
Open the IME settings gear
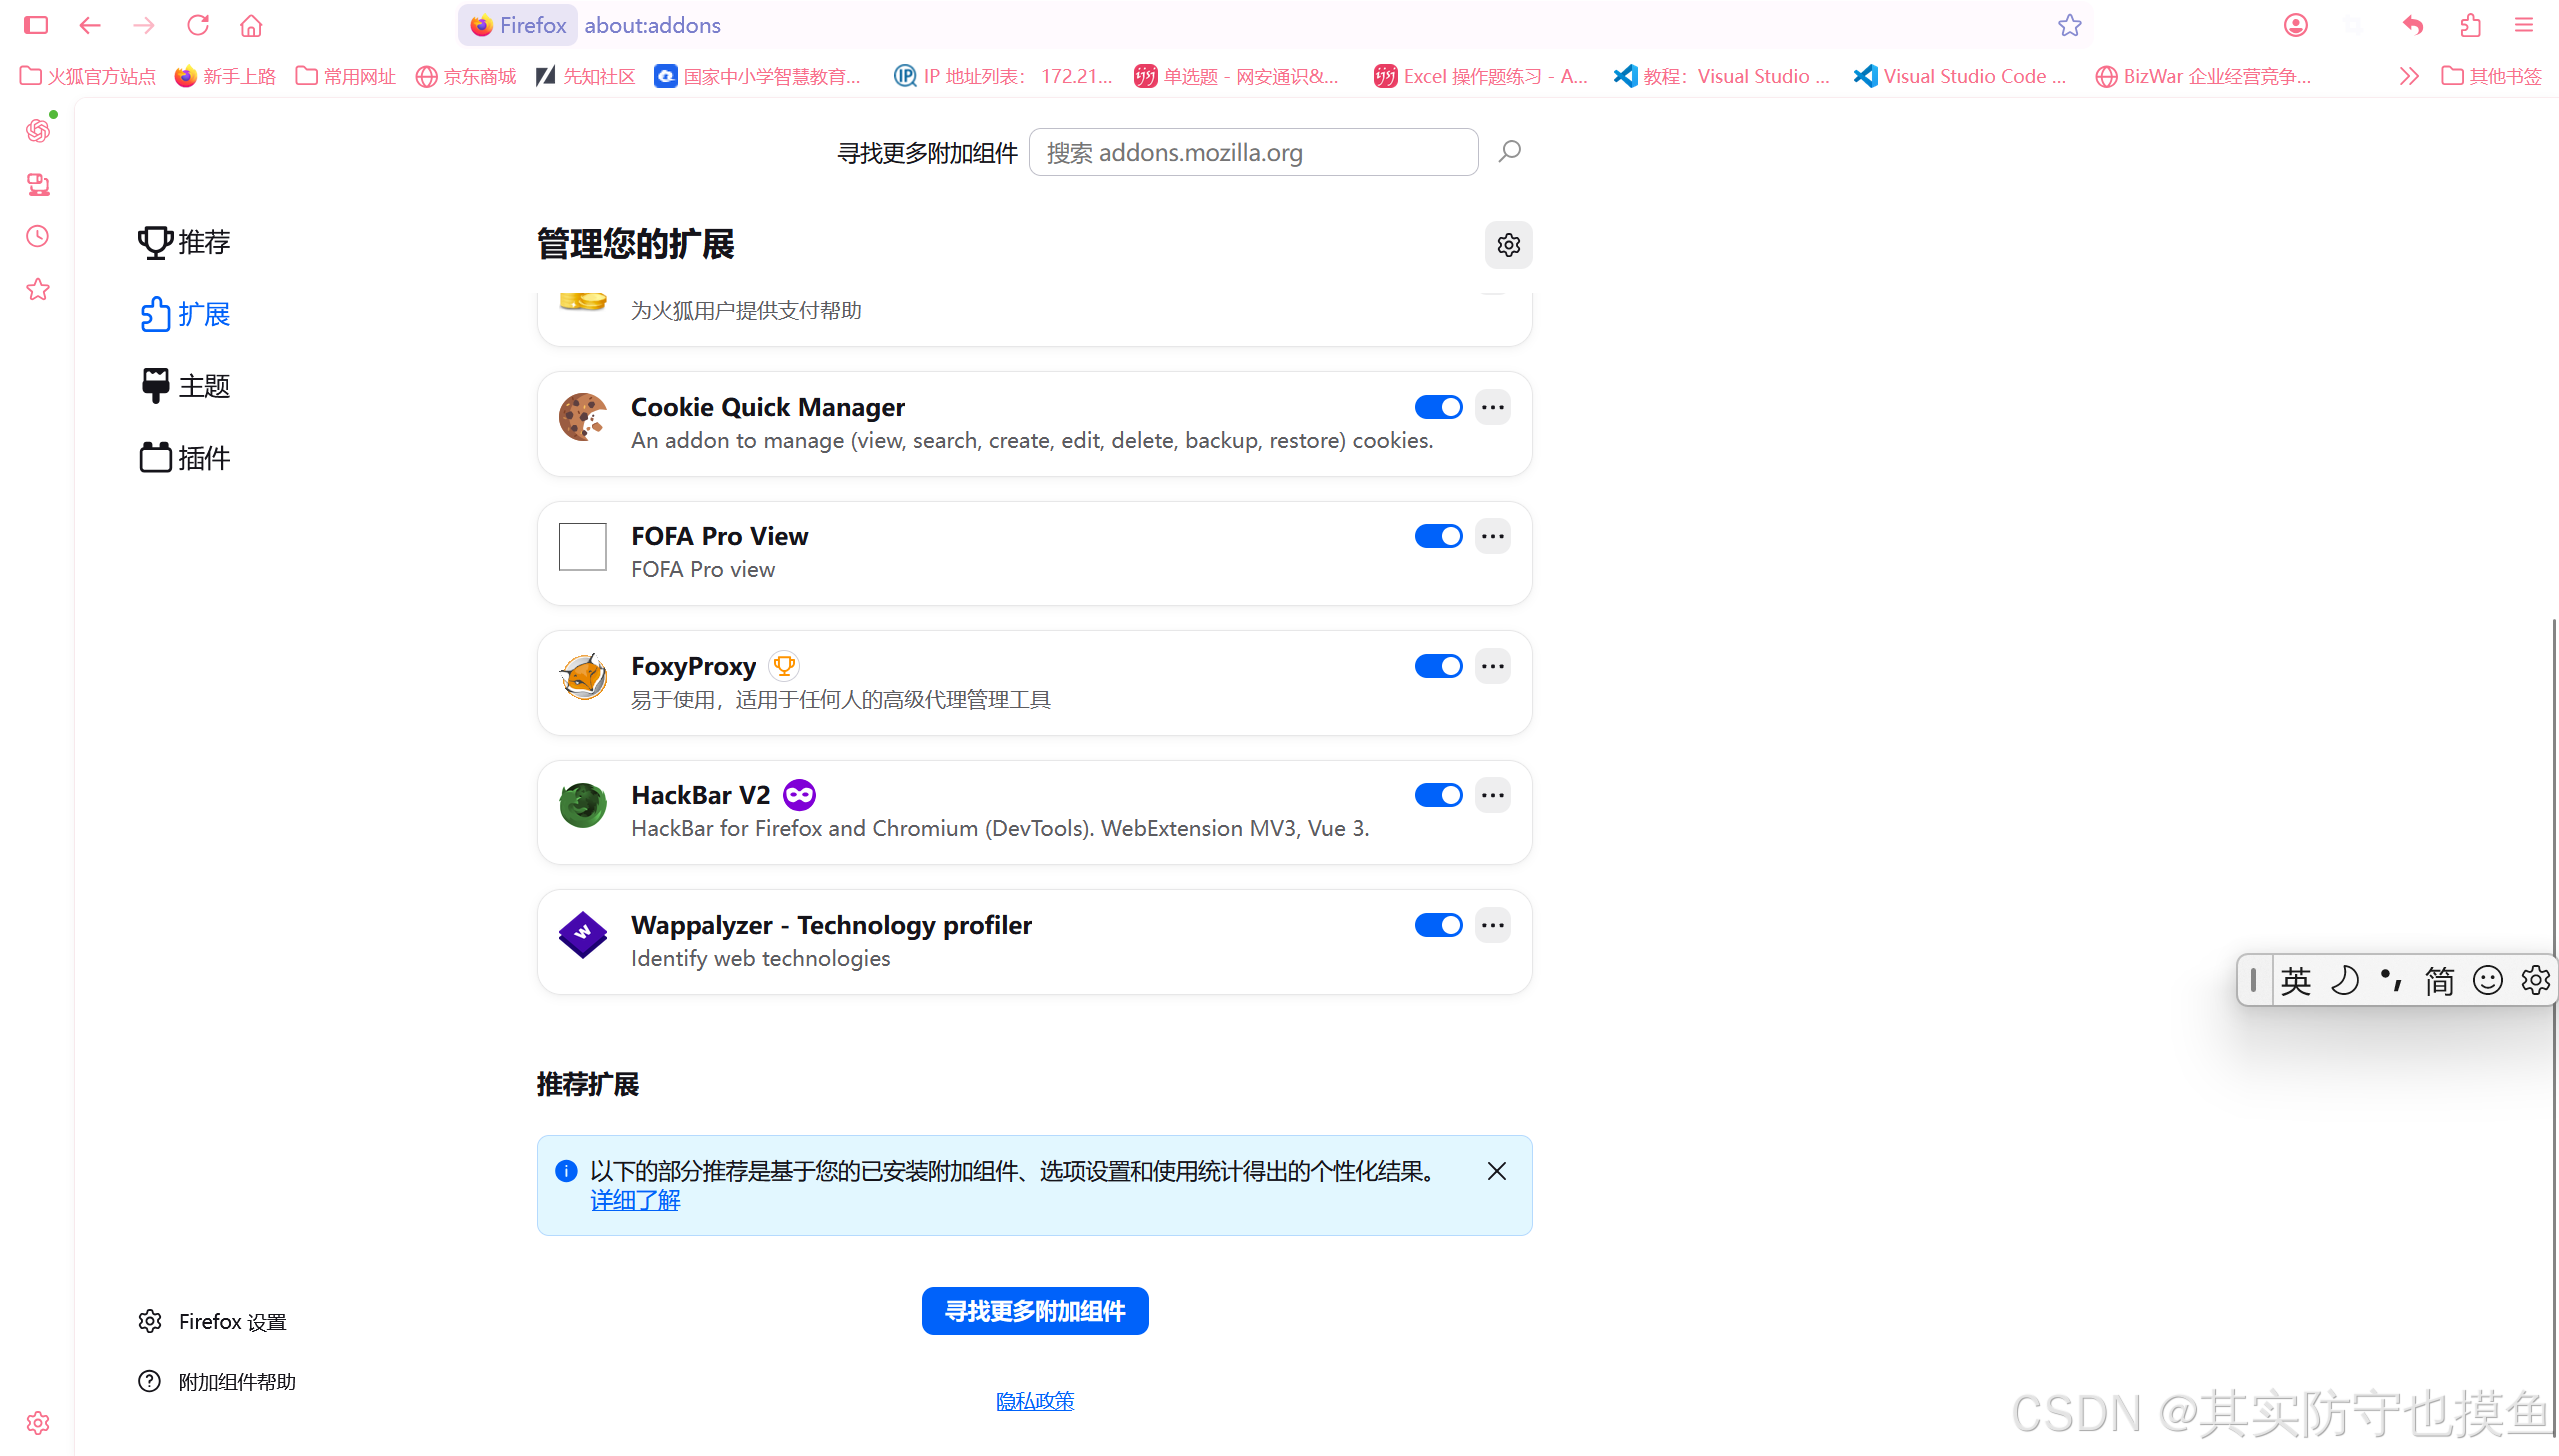tap(2535, 980)
